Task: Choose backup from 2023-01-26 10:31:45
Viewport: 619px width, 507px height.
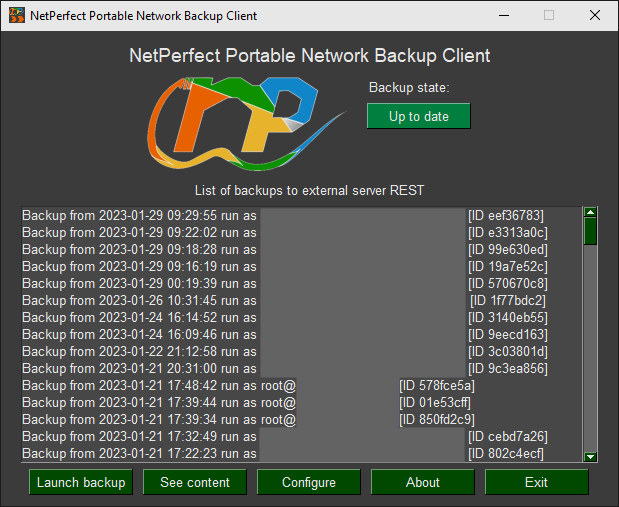Action: [300, 300]
